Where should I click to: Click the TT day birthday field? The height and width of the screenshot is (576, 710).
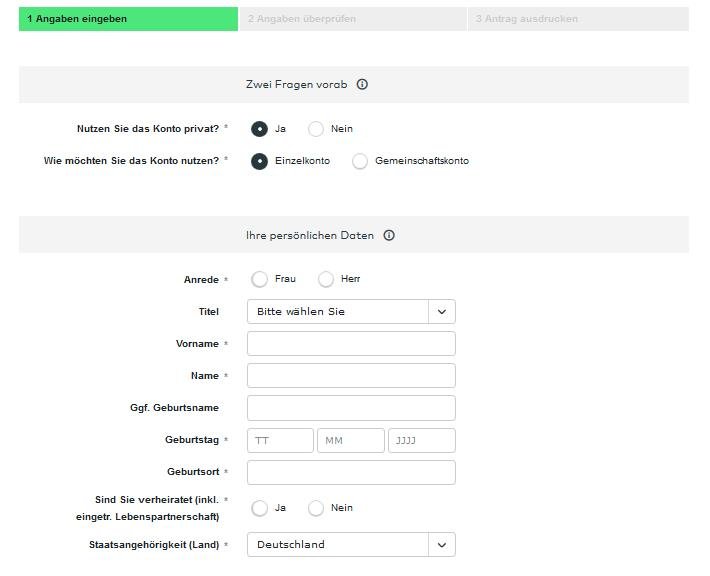280,440
